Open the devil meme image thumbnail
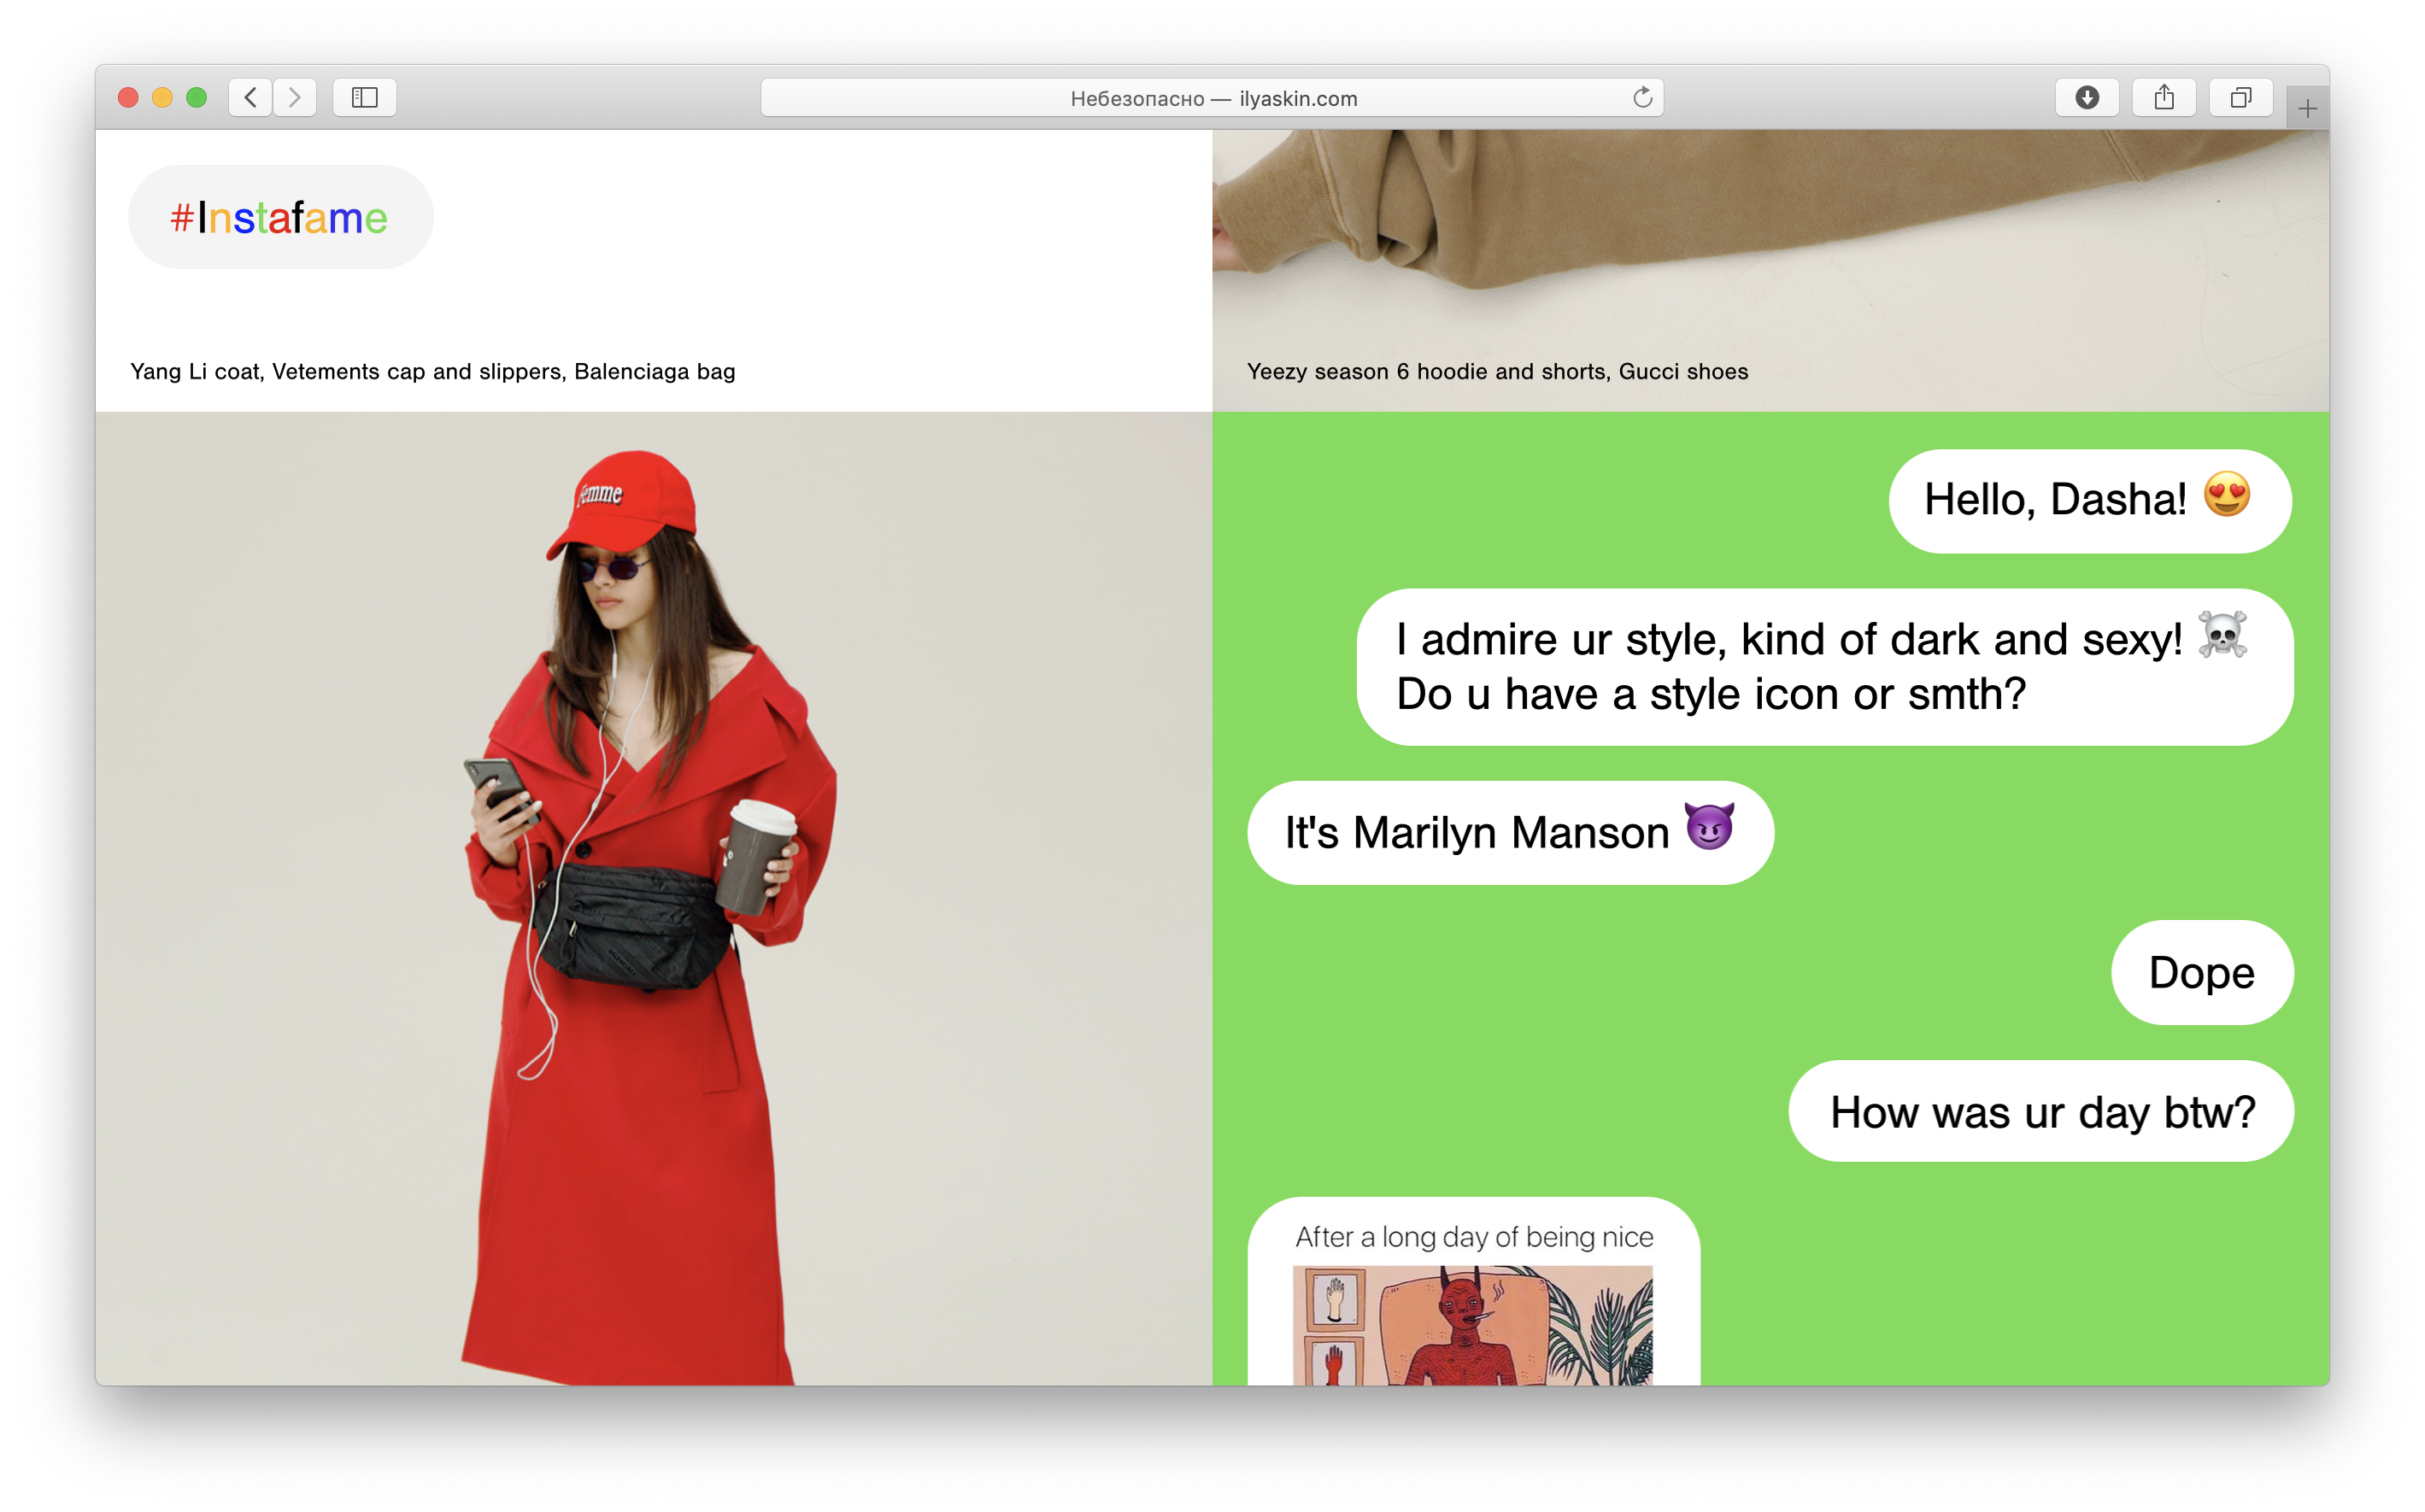Viewport: 2425px width, 1512px height. point(1472,1324)
